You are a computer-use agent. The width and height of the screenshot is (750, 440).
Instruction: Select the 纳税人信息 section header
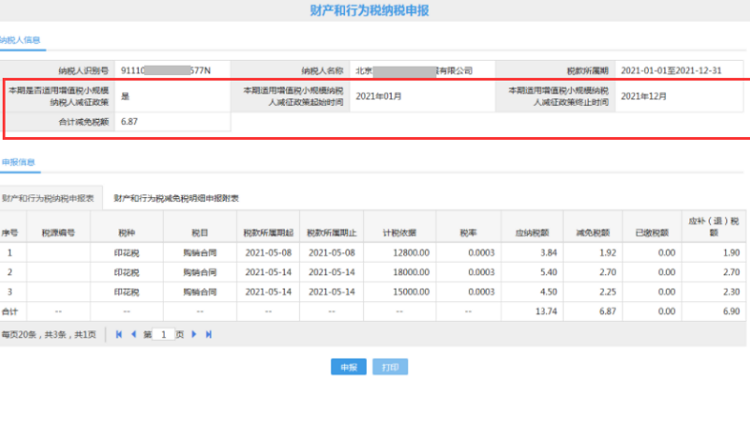pyautogui.click(x=21, y=39)
